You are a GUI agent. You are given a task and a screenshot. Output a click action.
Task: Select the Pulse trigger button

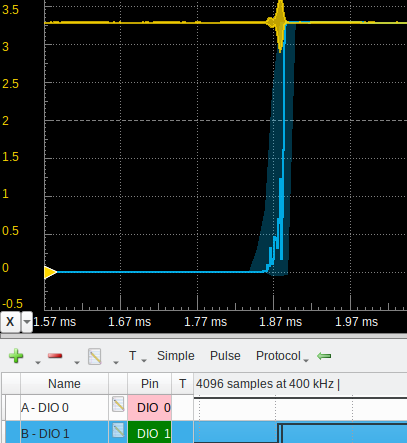[225, 356]
